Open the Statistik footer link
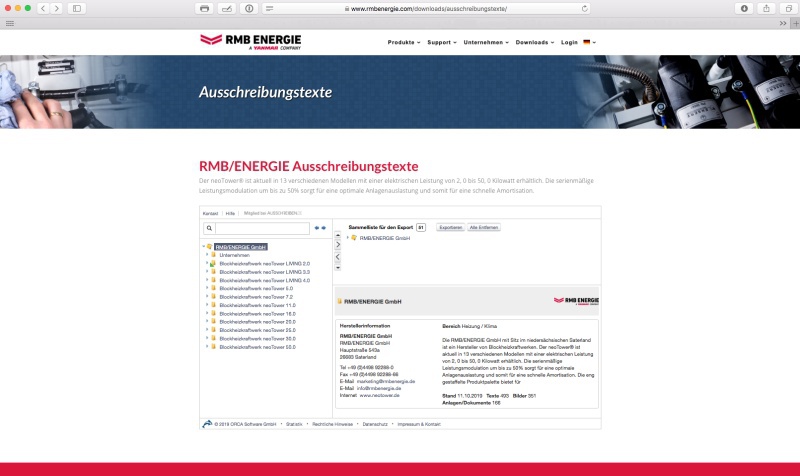 [x=294, y=424]
